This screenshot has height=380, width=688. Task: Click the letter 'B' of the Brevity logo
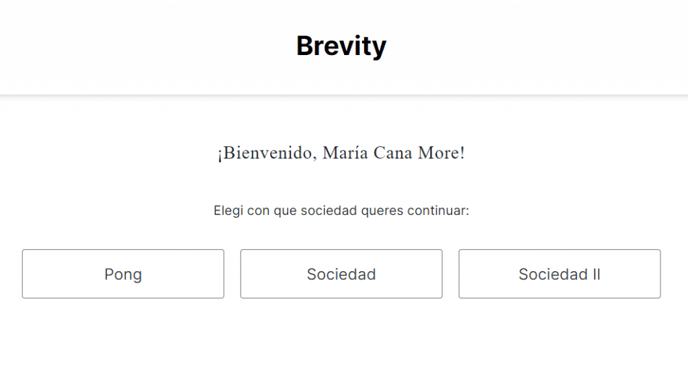click(x=305, y=45)
